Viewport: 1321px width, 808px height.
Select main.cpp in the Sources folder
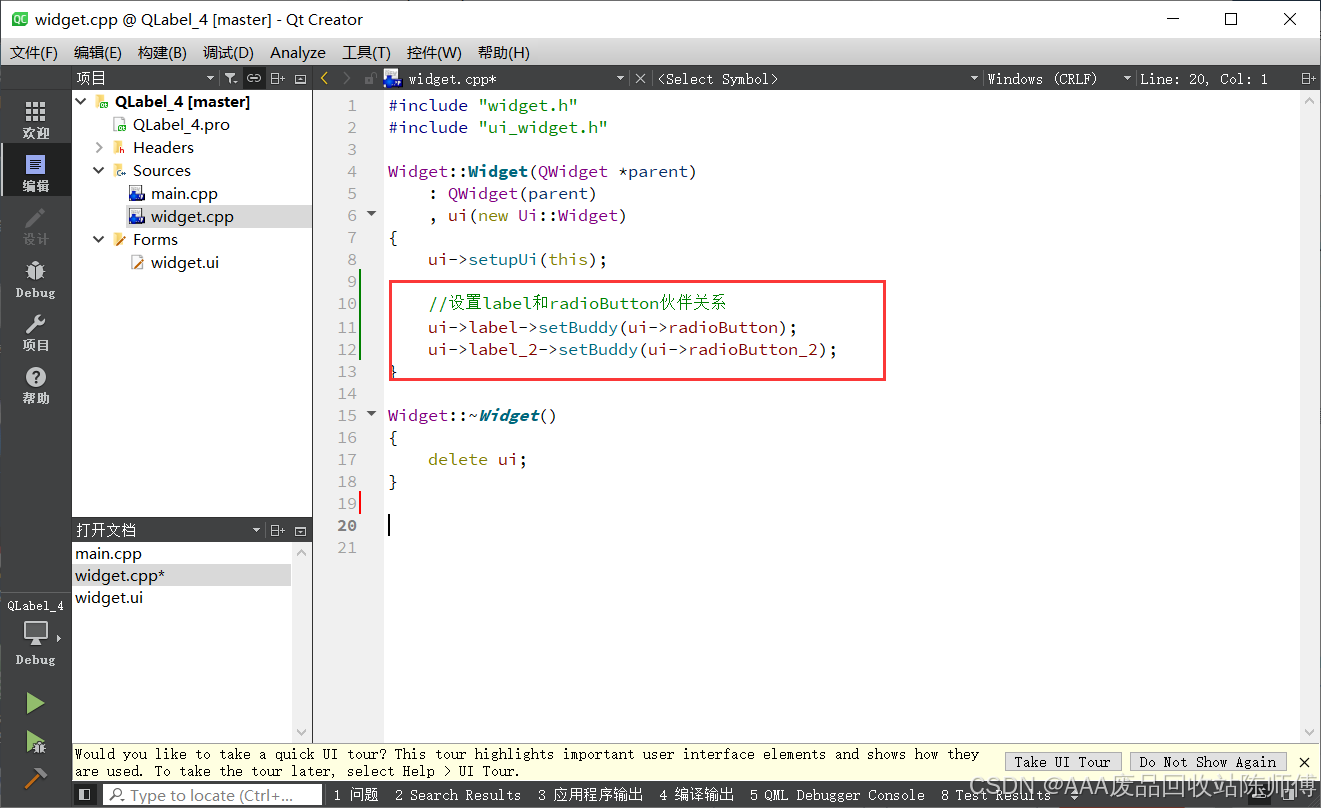point(184,194)
